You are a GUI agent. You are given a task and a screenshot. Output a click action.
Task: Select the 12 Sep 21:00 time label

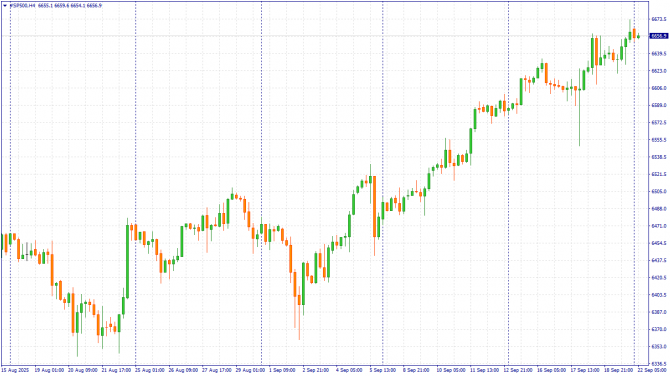(517, 370)
